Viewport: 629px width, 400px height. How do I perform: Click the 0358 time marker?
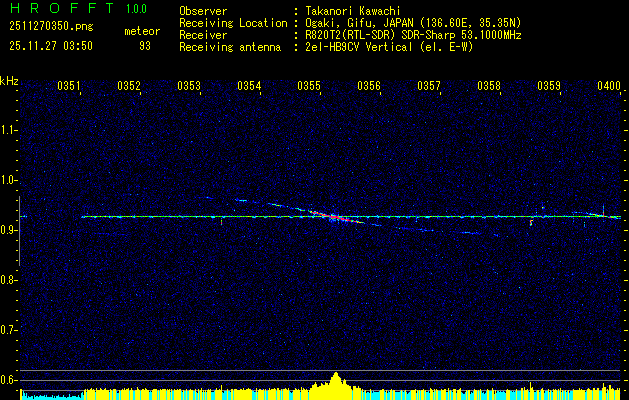tap(489, 86)
